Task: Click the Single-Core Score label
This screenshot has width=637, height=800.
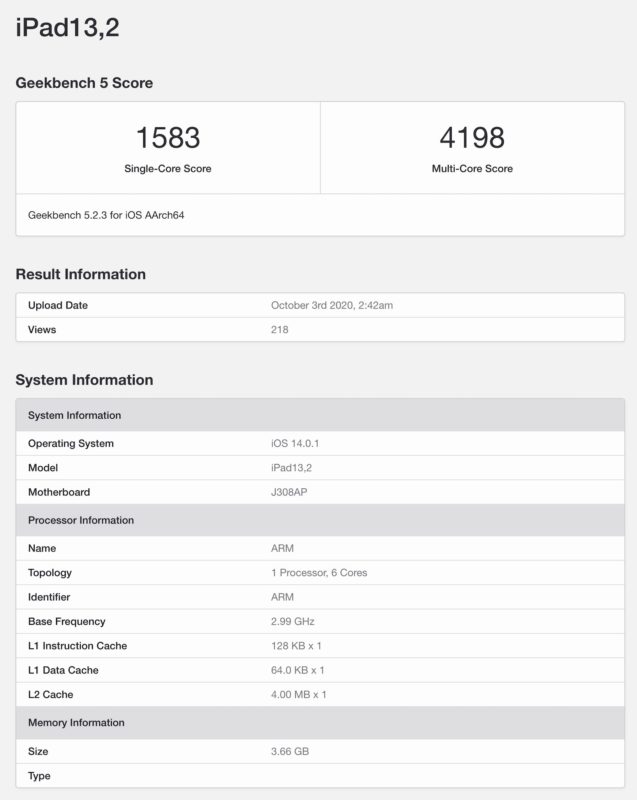Action: point(168,168)
